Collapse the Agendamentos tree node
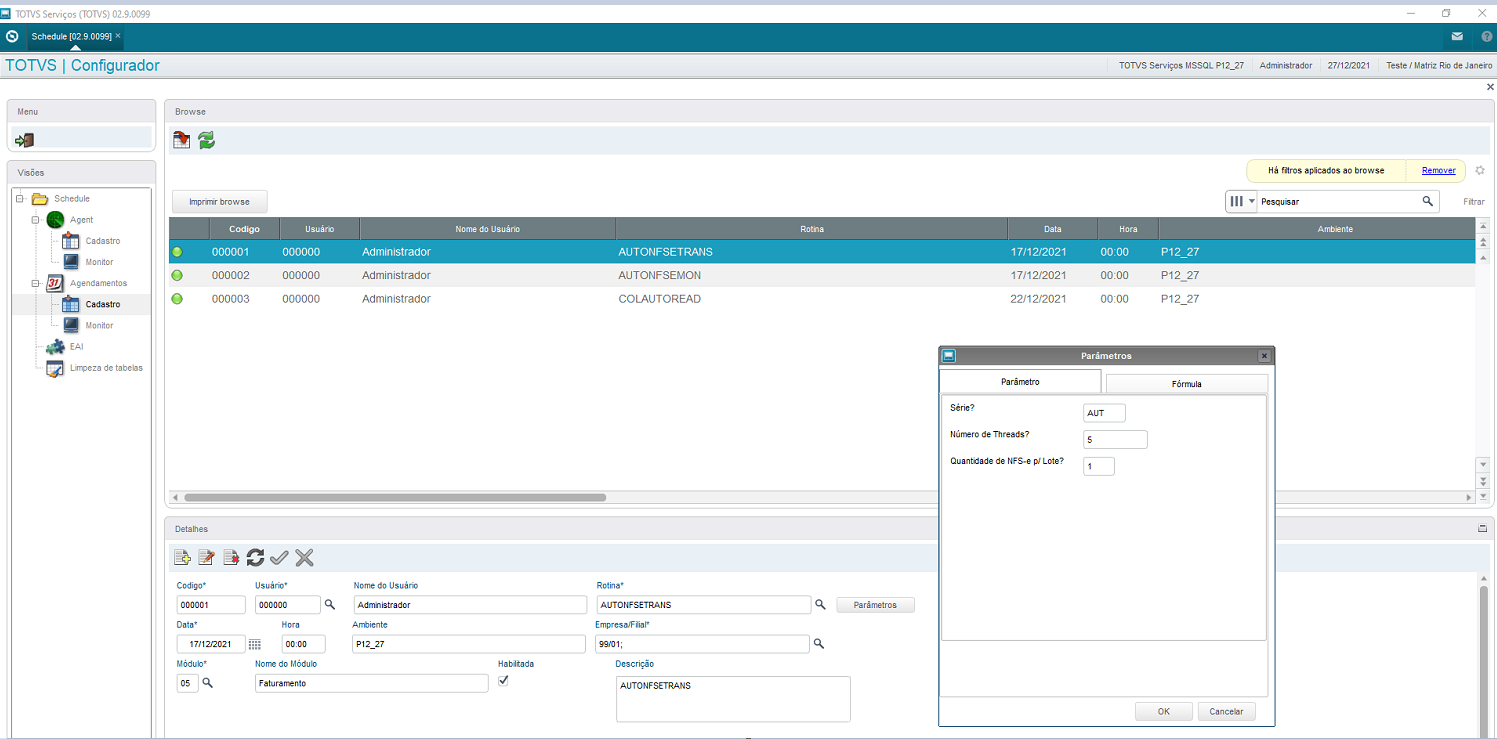 click(35, 283)
